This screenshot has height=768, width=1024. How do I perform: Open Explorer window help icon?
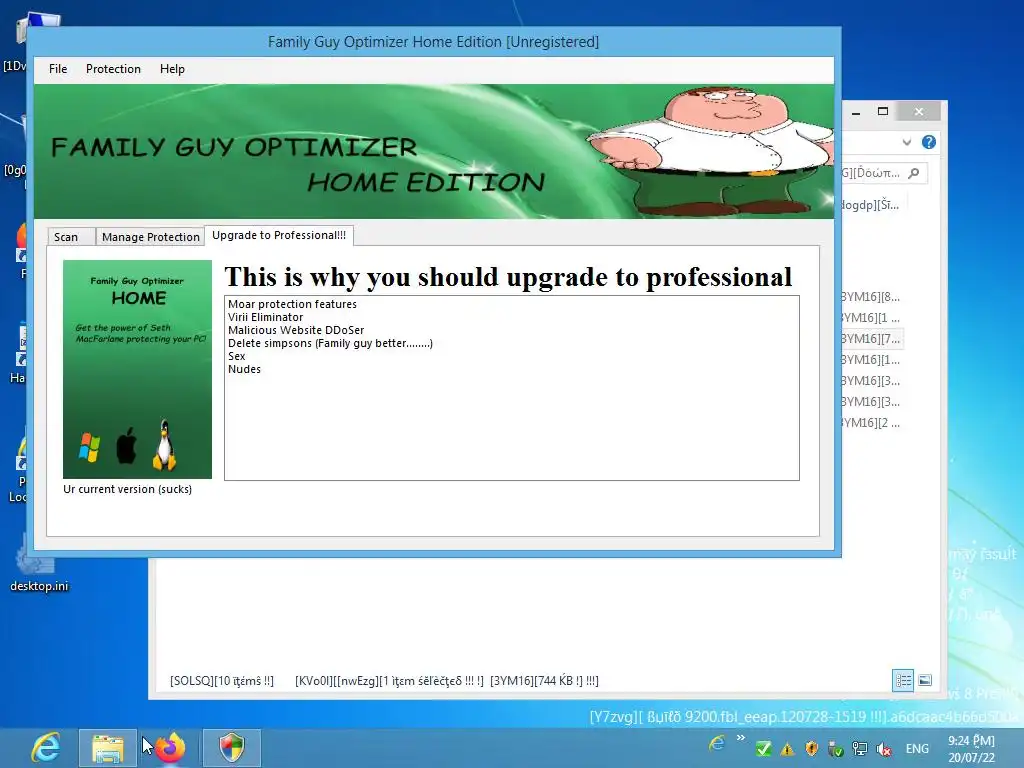click(x=929, y=142)
